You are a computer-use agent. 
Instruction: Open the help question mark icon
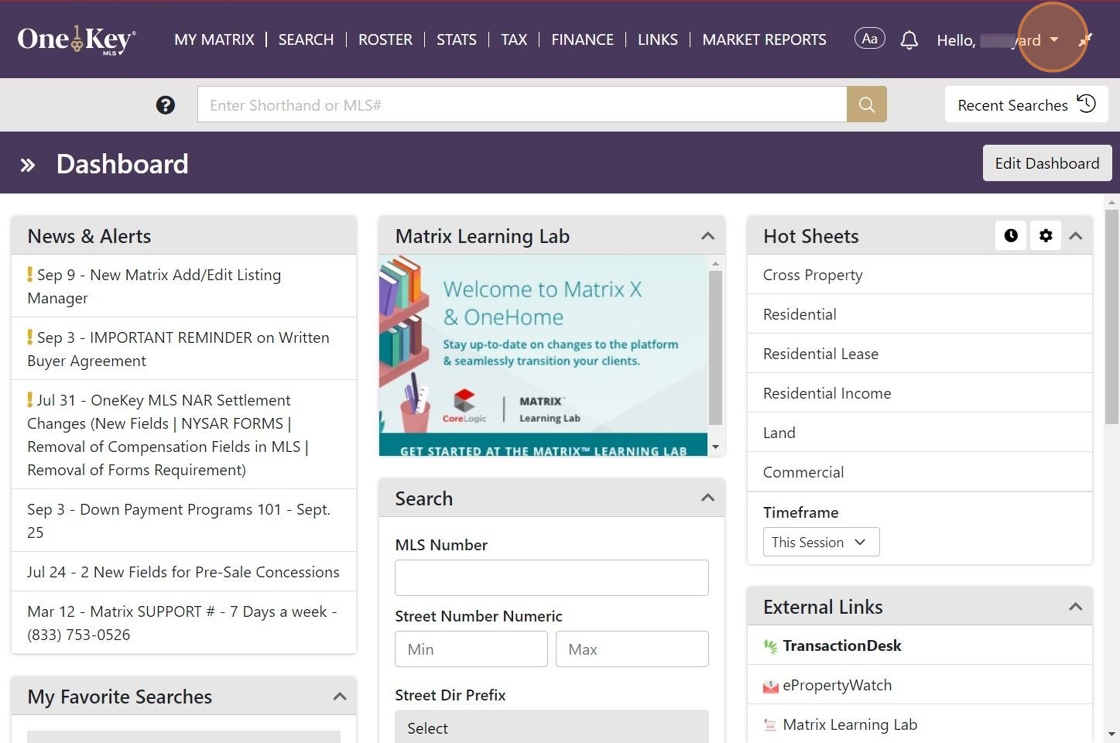point(165,105)
